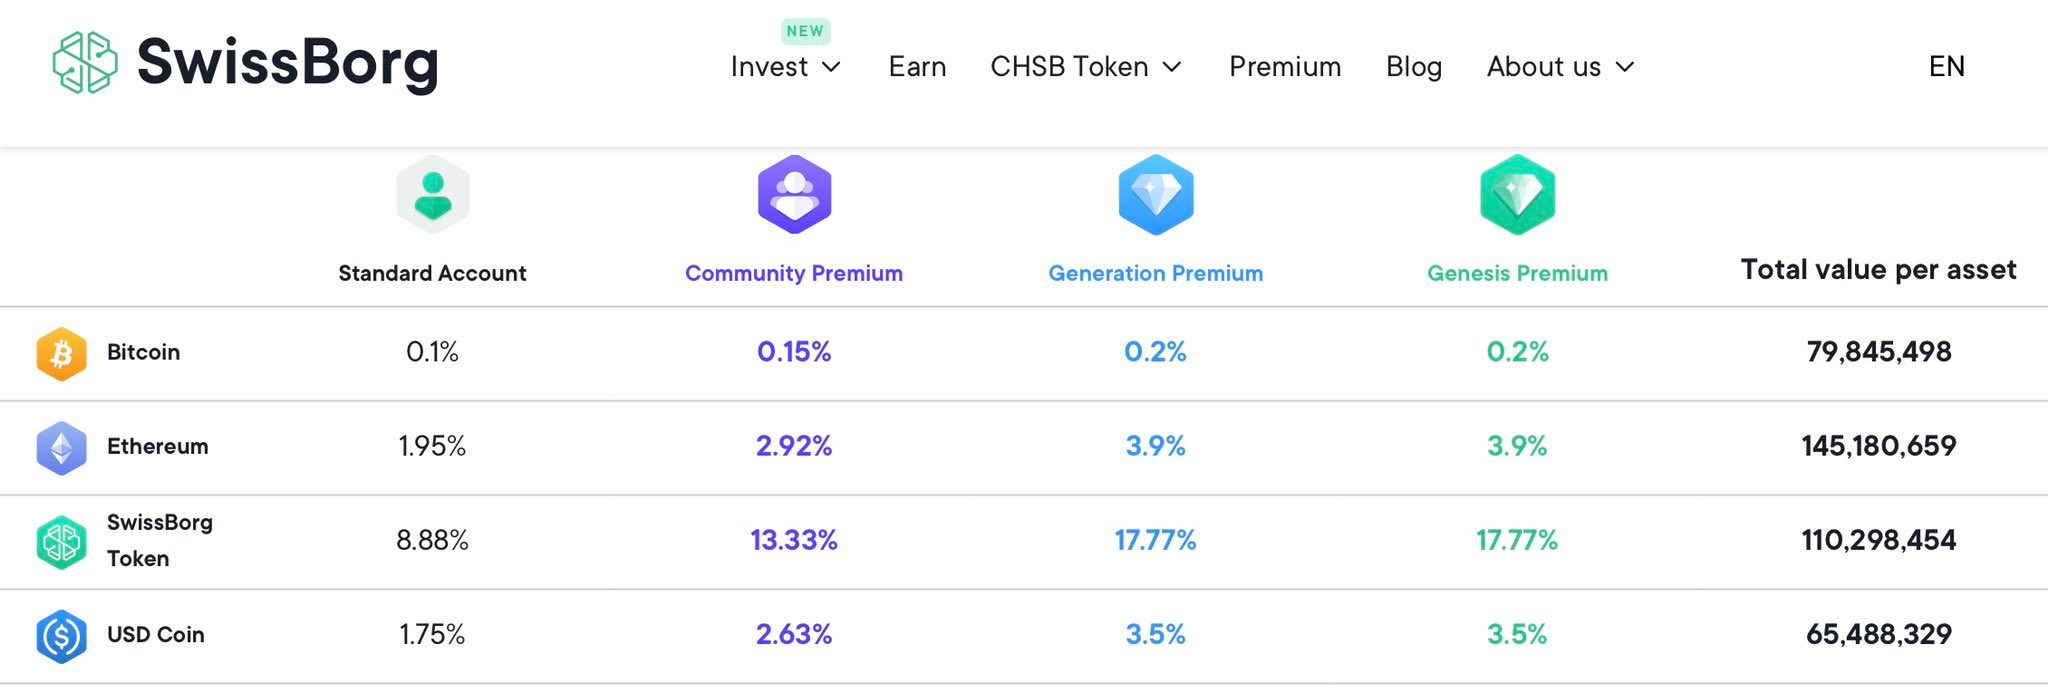Select the Standard Account avatar icon

433,195
